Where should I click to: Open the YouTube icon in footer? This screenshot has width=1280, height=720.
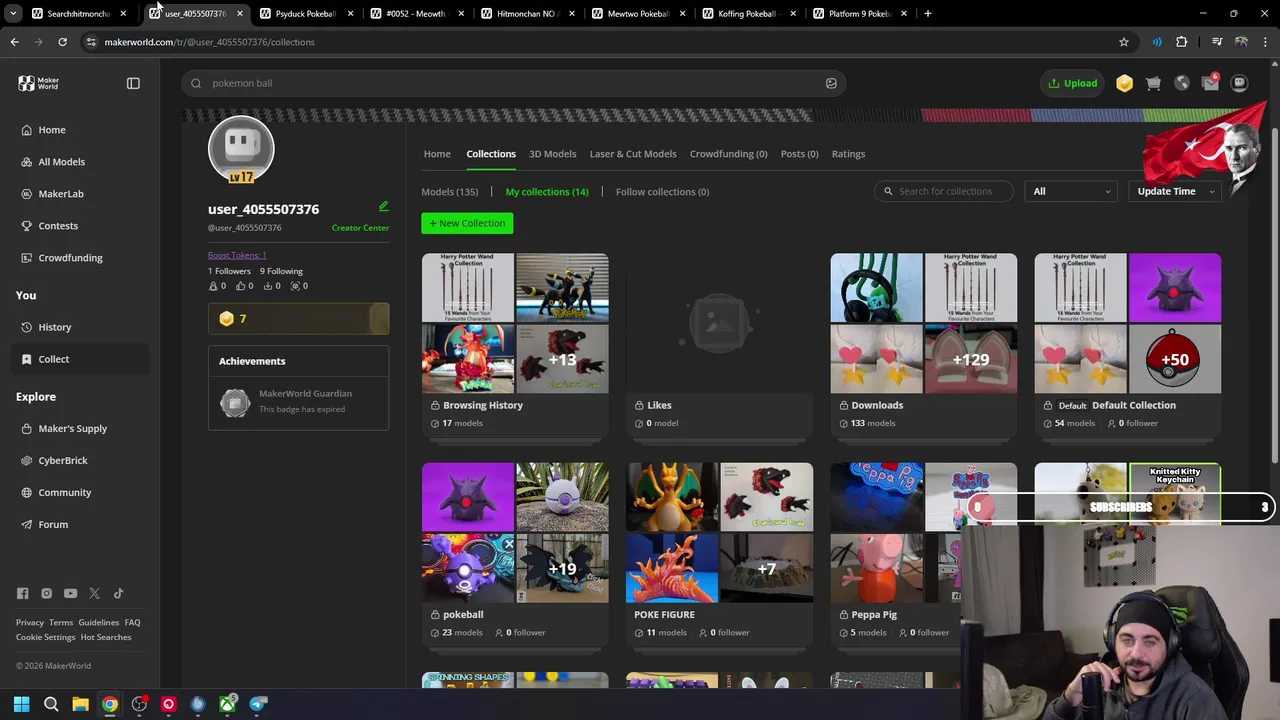(70, 593)
